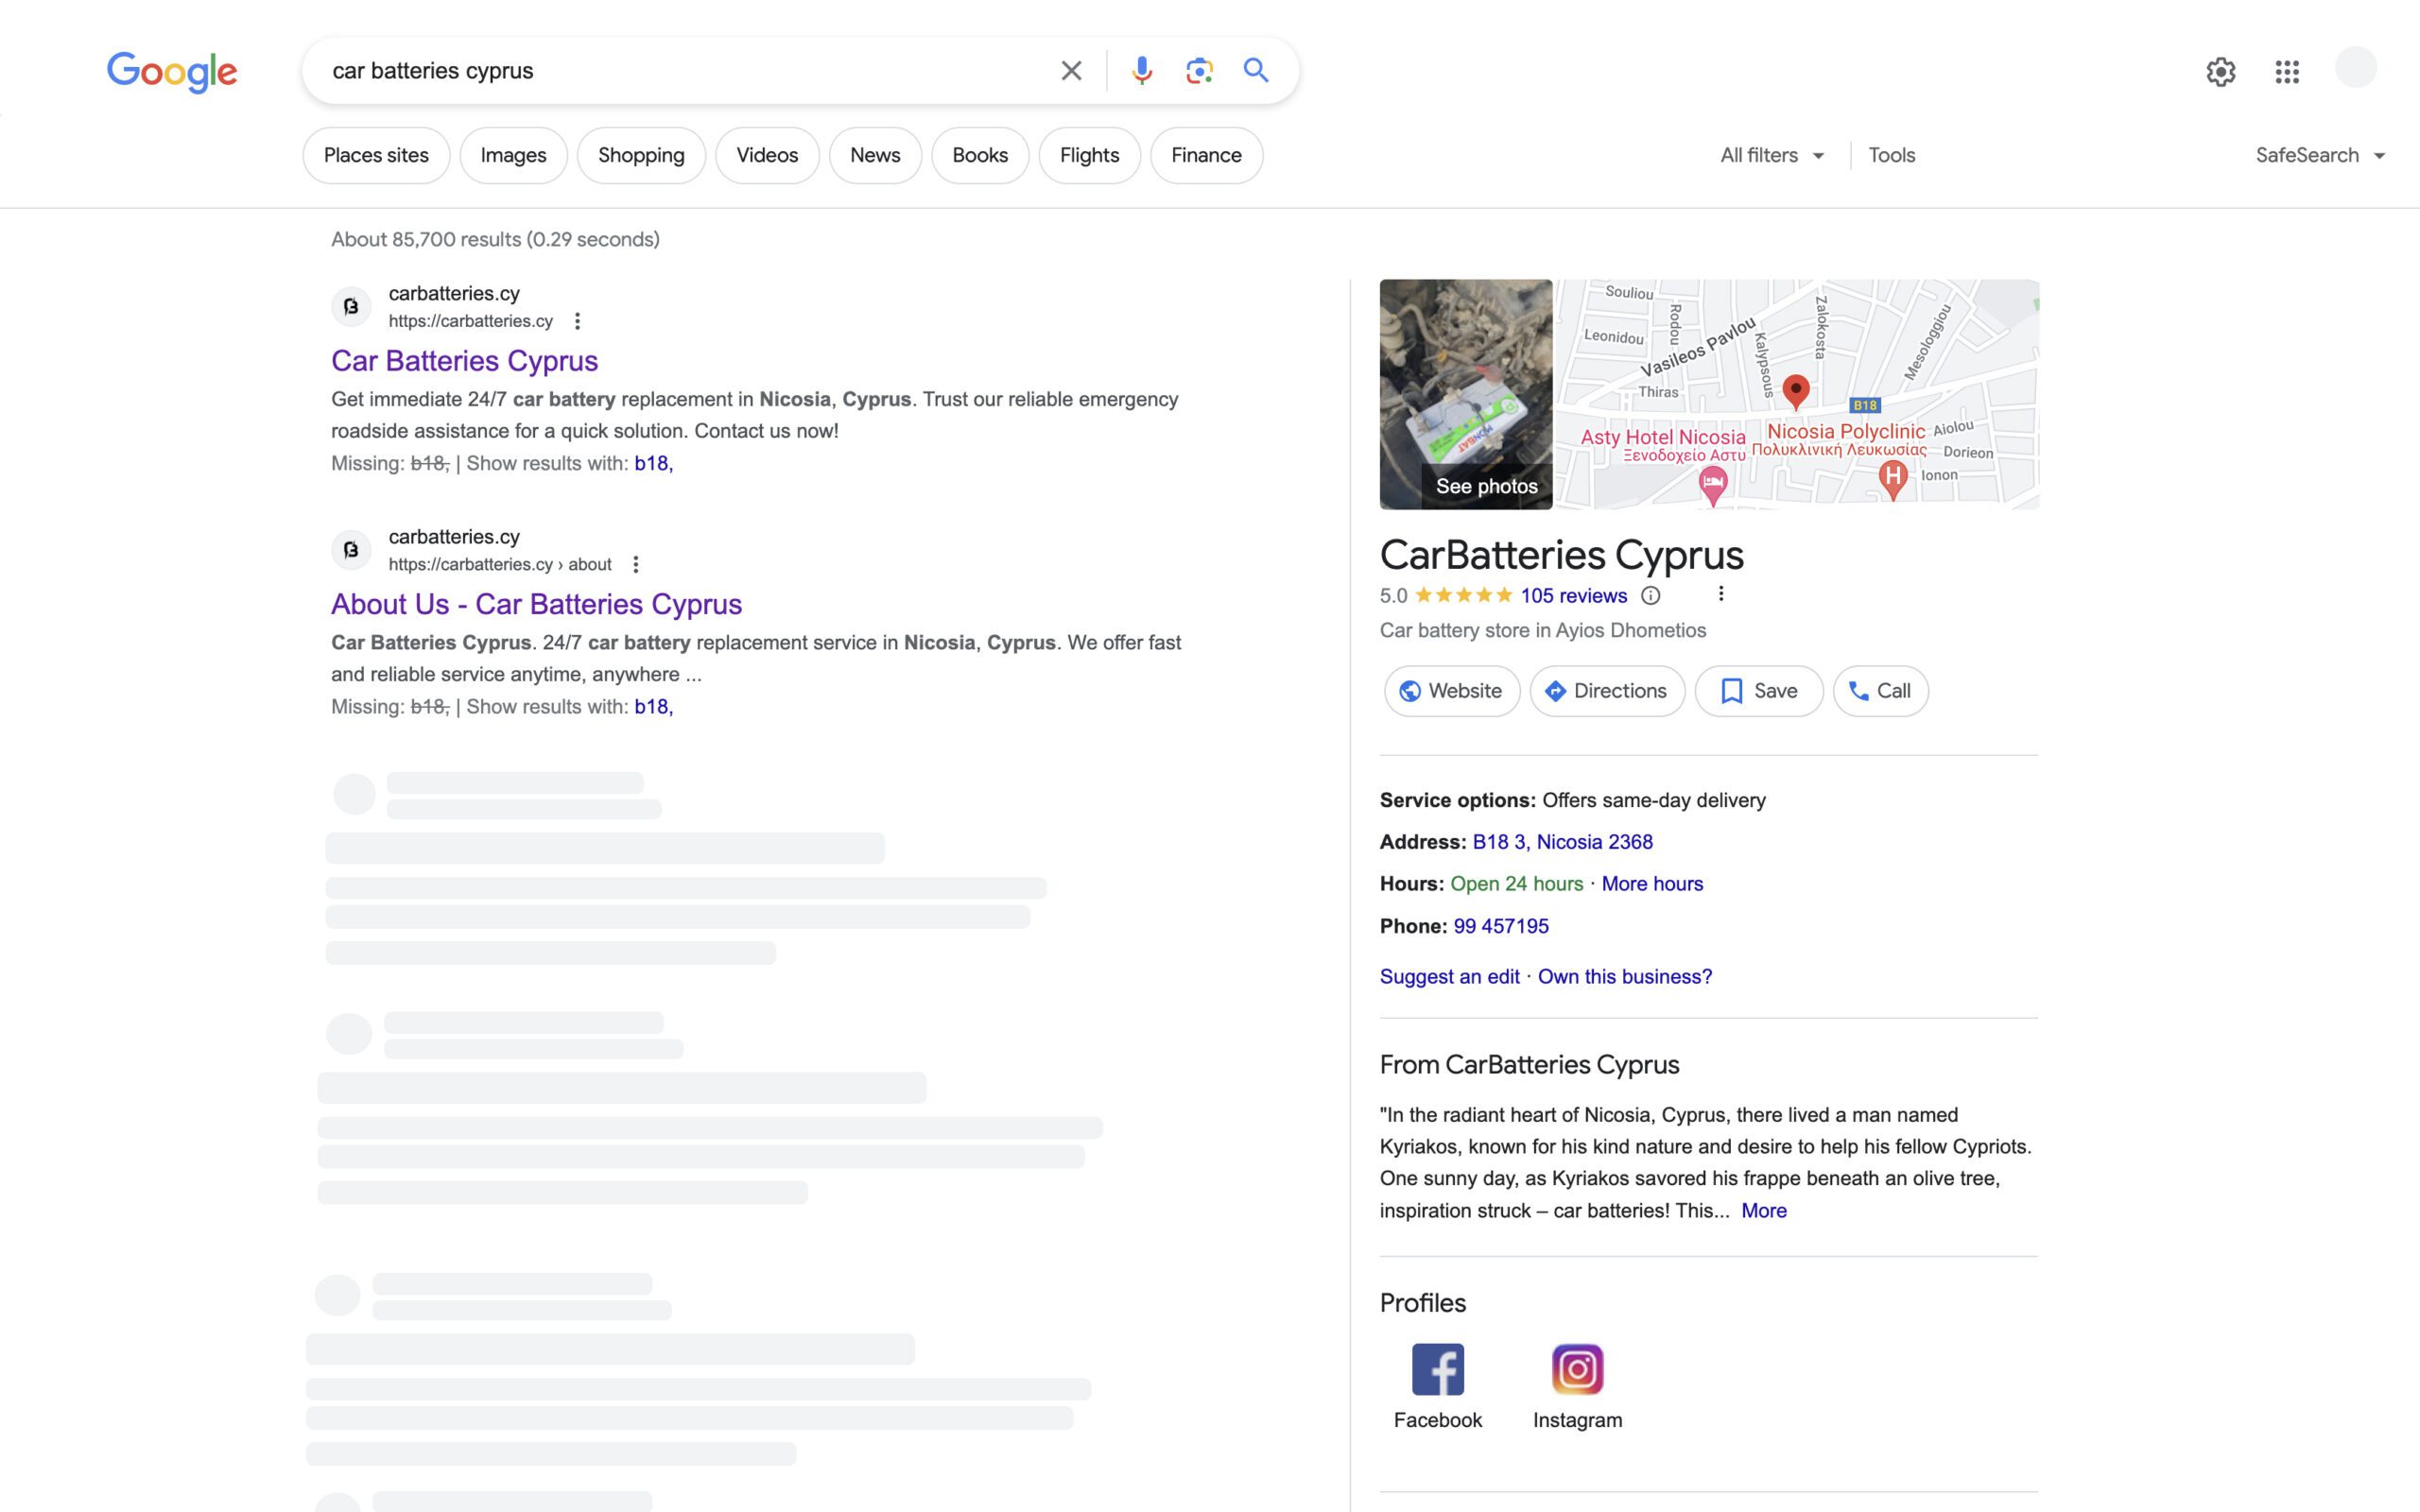Switch to the Shopping results tab
2420x1512 pixels.
pyautogui.click(x=641, y=155)
